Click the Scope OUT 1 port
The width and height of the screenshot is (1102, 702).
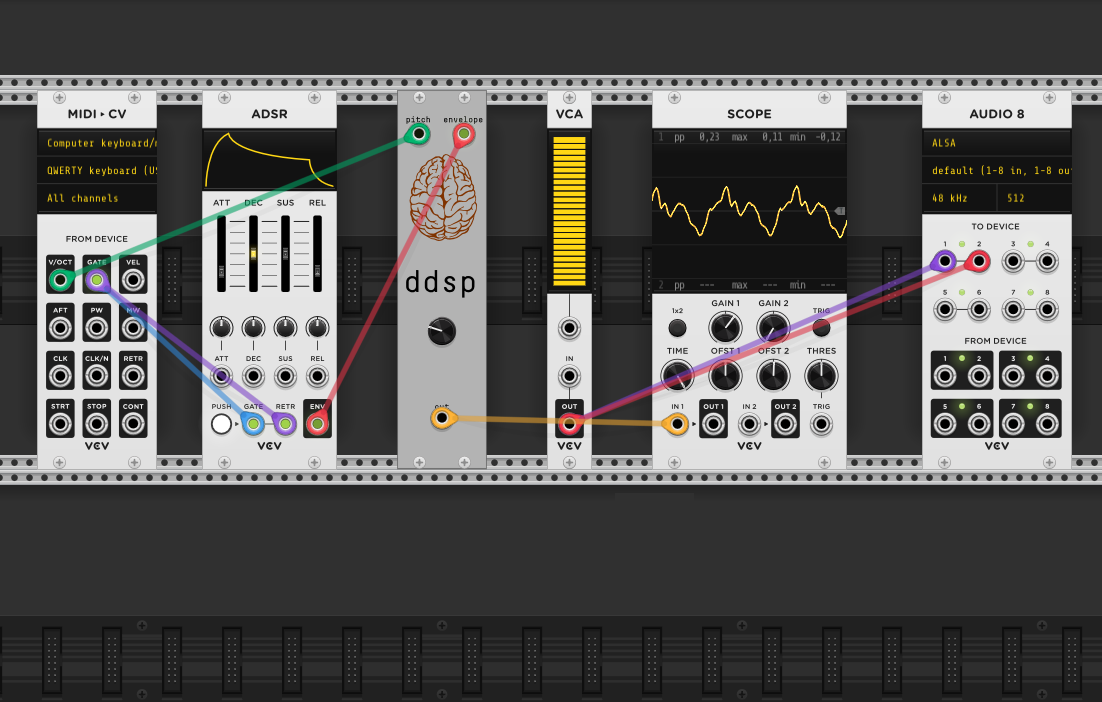[713, 424]
